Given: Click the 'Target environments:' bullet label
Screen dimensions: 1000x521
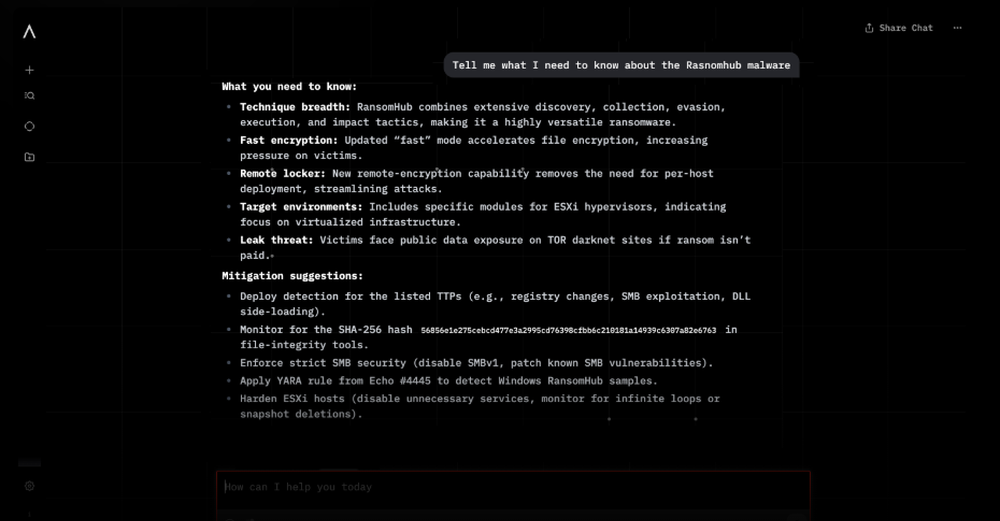Looking at the screenshot, I should [301, 207].
